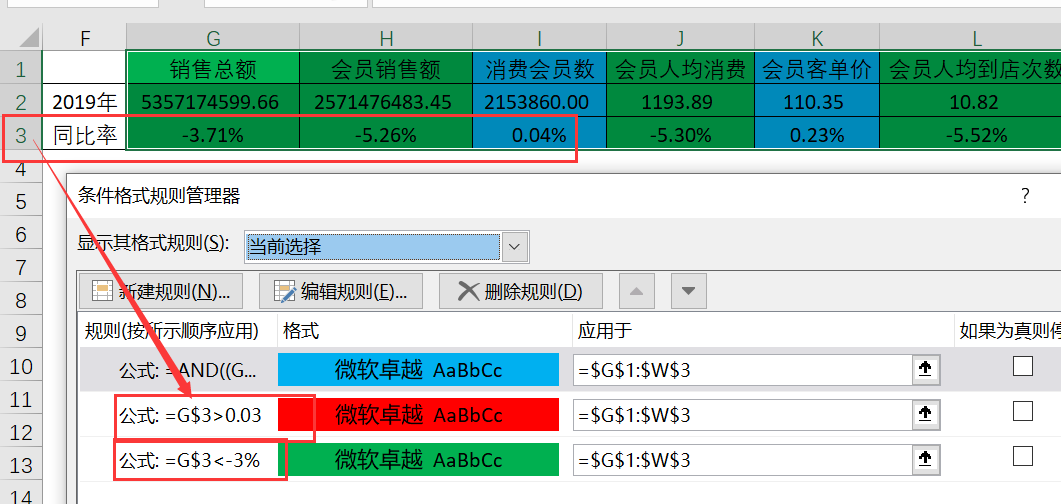Select row 3 header

click(x=20, y=135)
